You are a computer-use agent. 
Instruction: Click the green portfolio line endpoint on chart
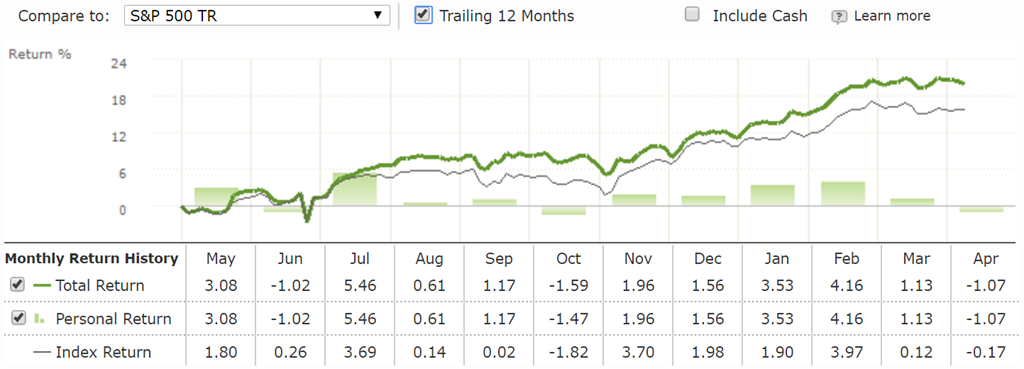click(x=963, y=83)
